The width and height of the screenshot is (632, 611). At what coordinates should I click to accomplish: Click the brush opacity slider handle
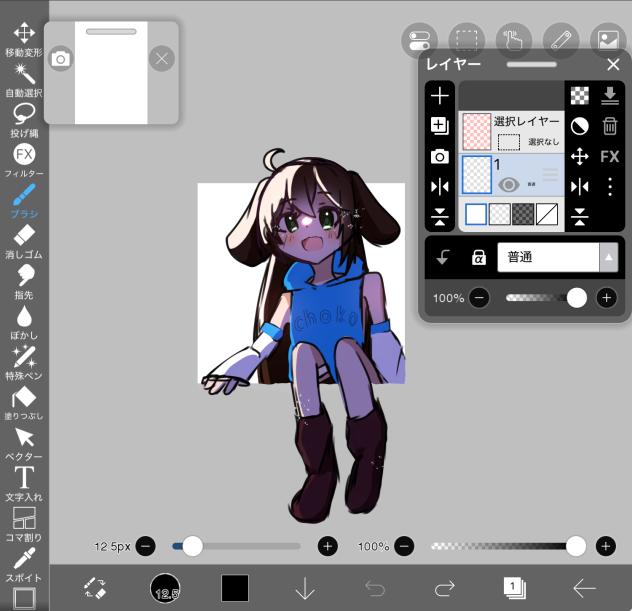pos(576,547)
